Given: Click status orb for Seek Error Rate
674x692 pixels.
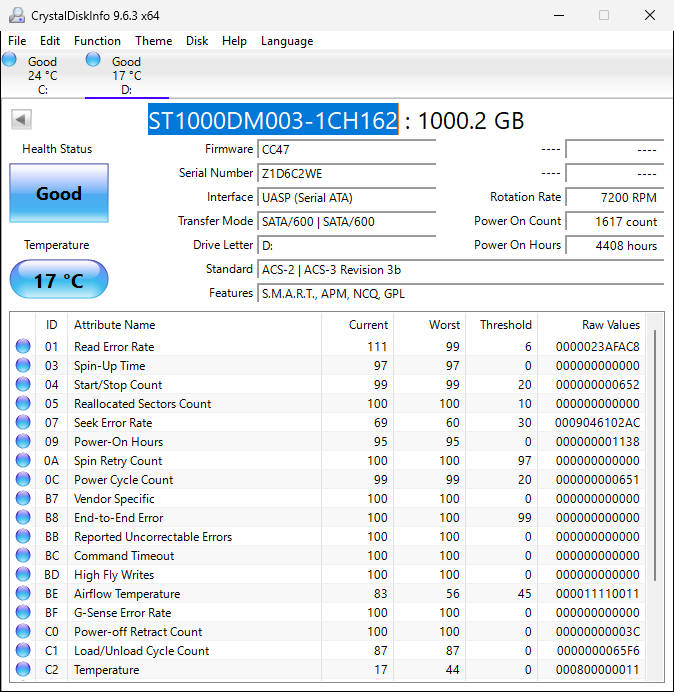Looking at the screenshot, I should (x=23, y=423).
